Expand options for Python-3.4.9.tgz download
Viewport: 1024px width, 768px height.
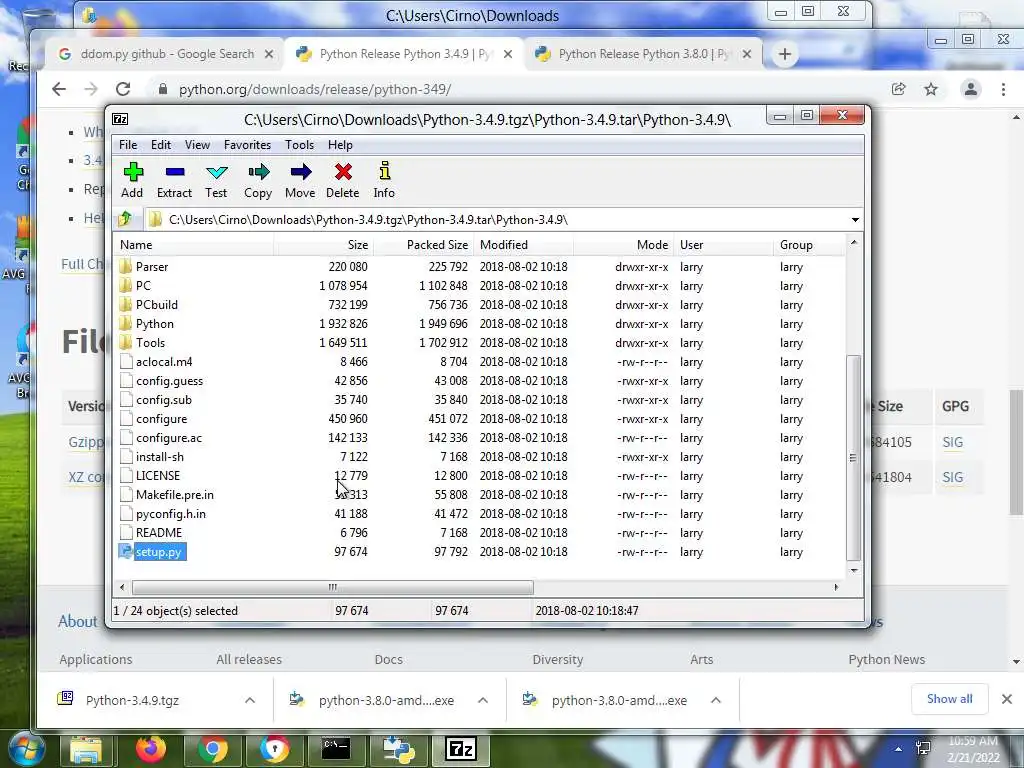[x=250, y=700]
